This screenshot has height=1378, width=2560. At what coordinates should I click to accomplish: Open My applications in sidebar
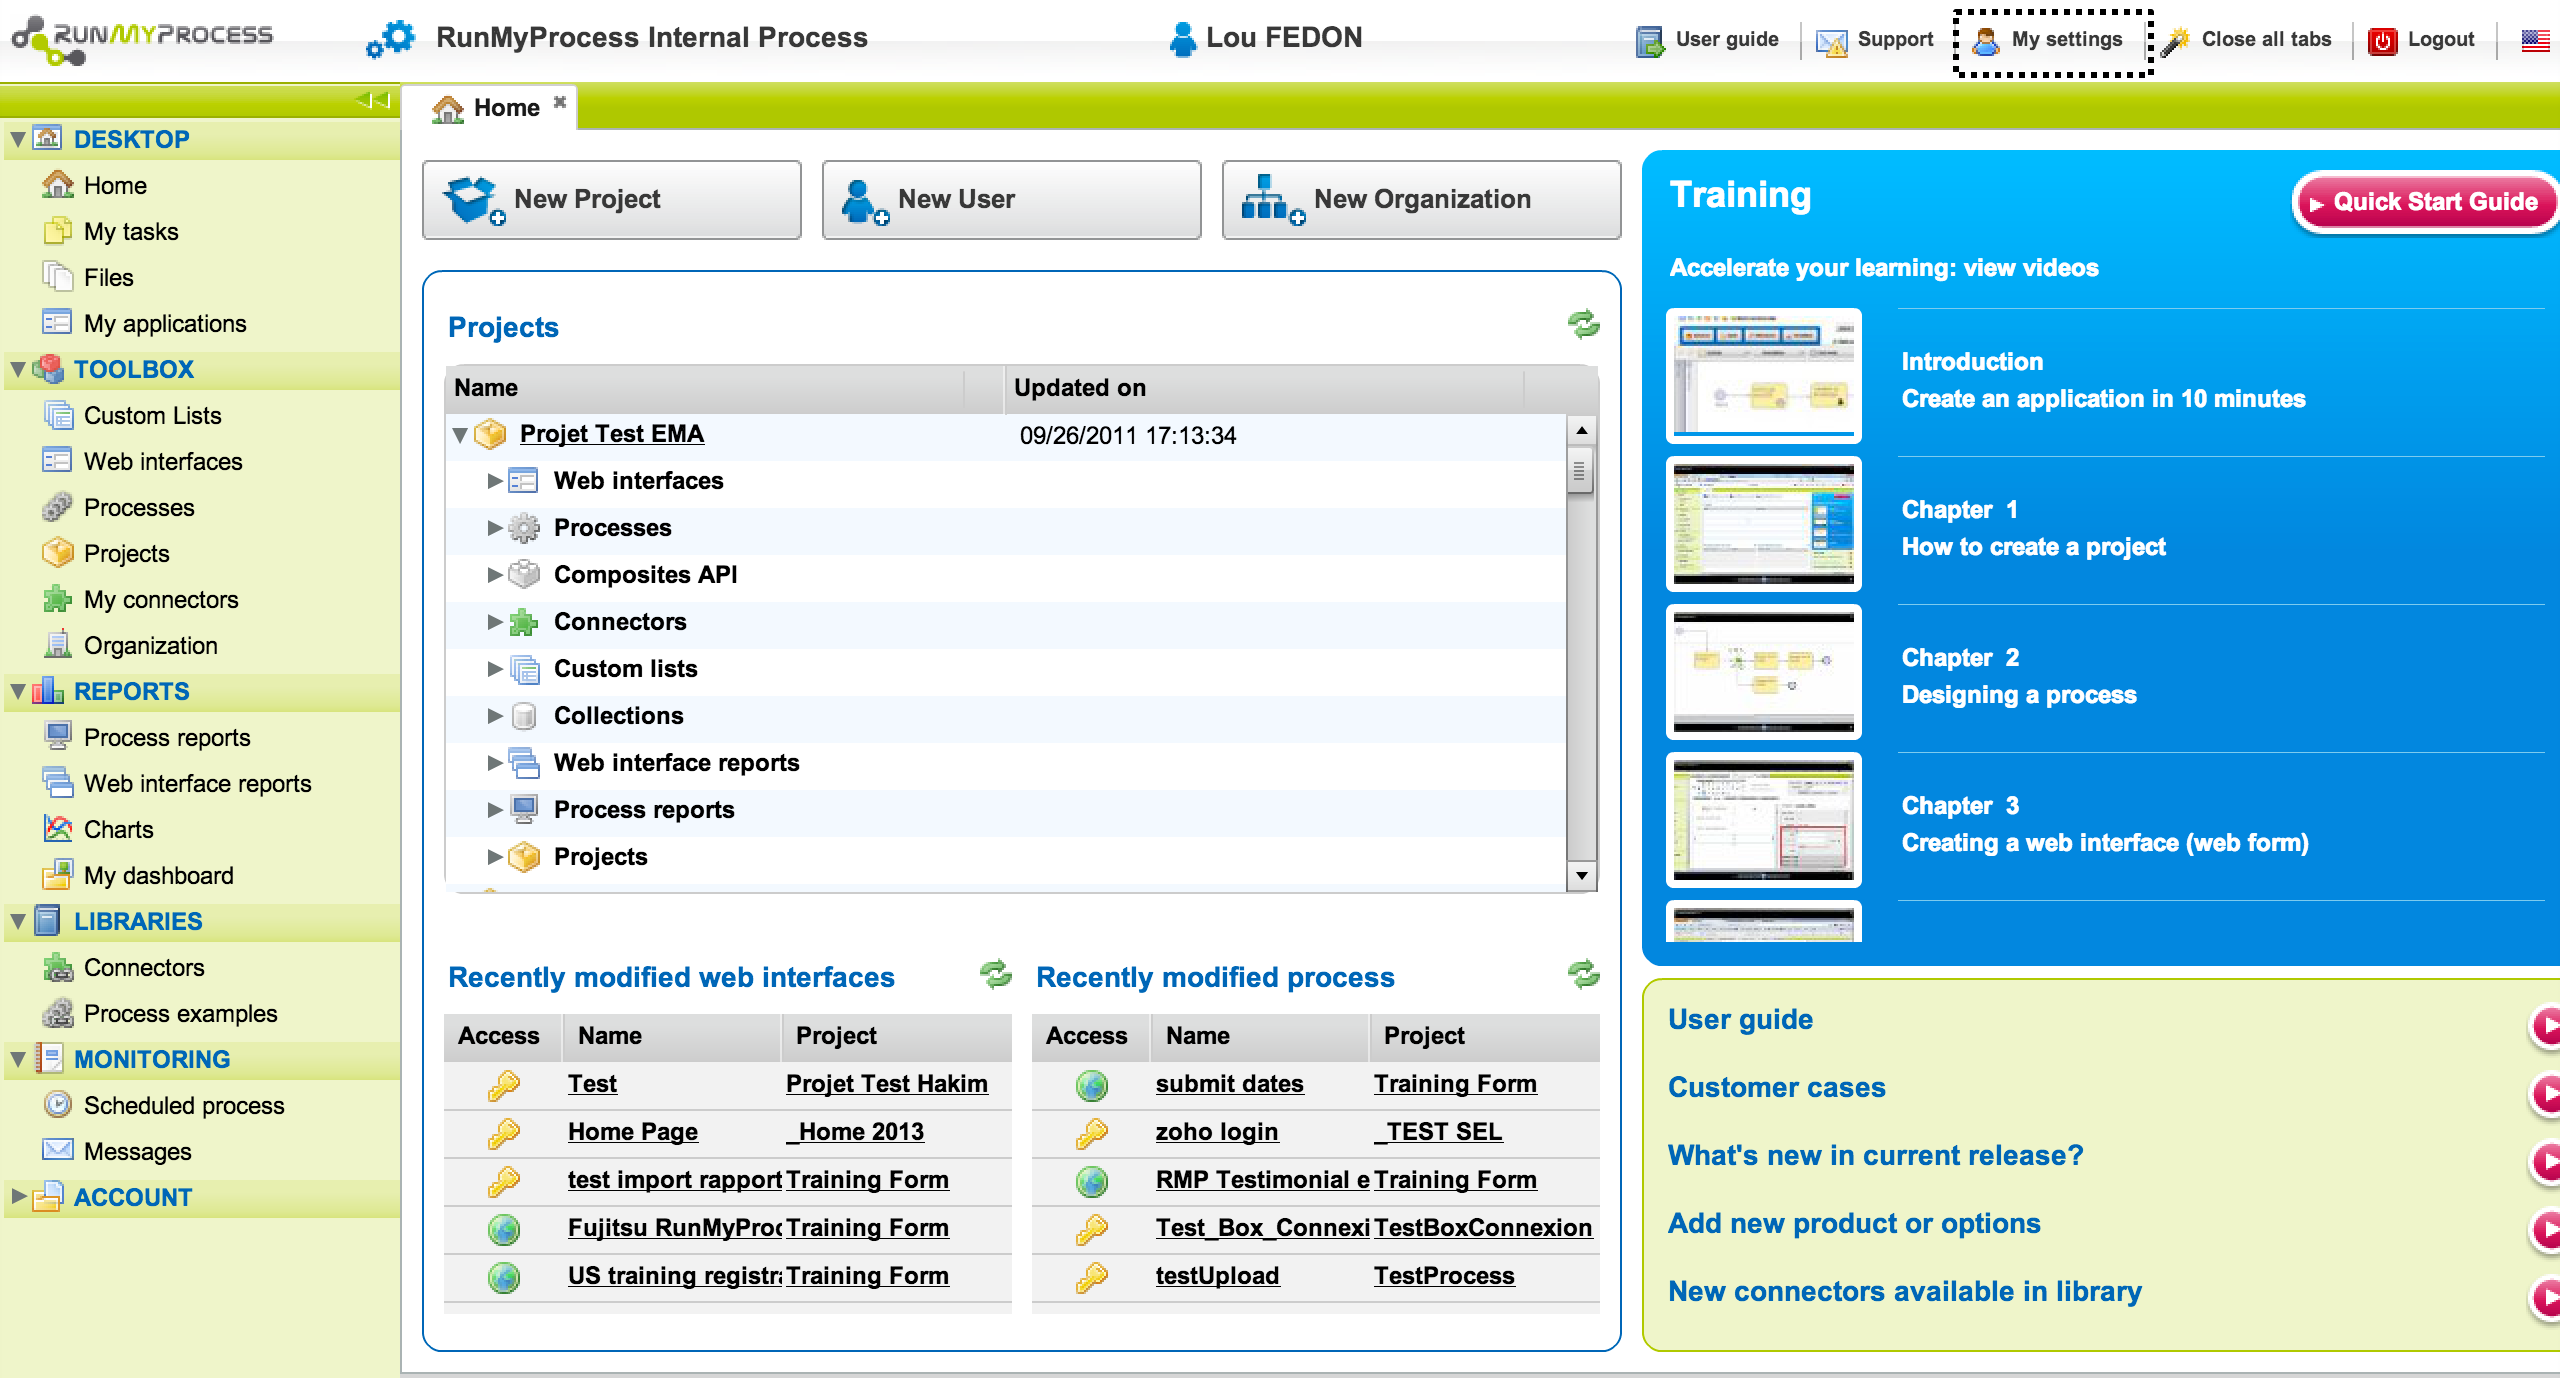[x=165, y=323]
